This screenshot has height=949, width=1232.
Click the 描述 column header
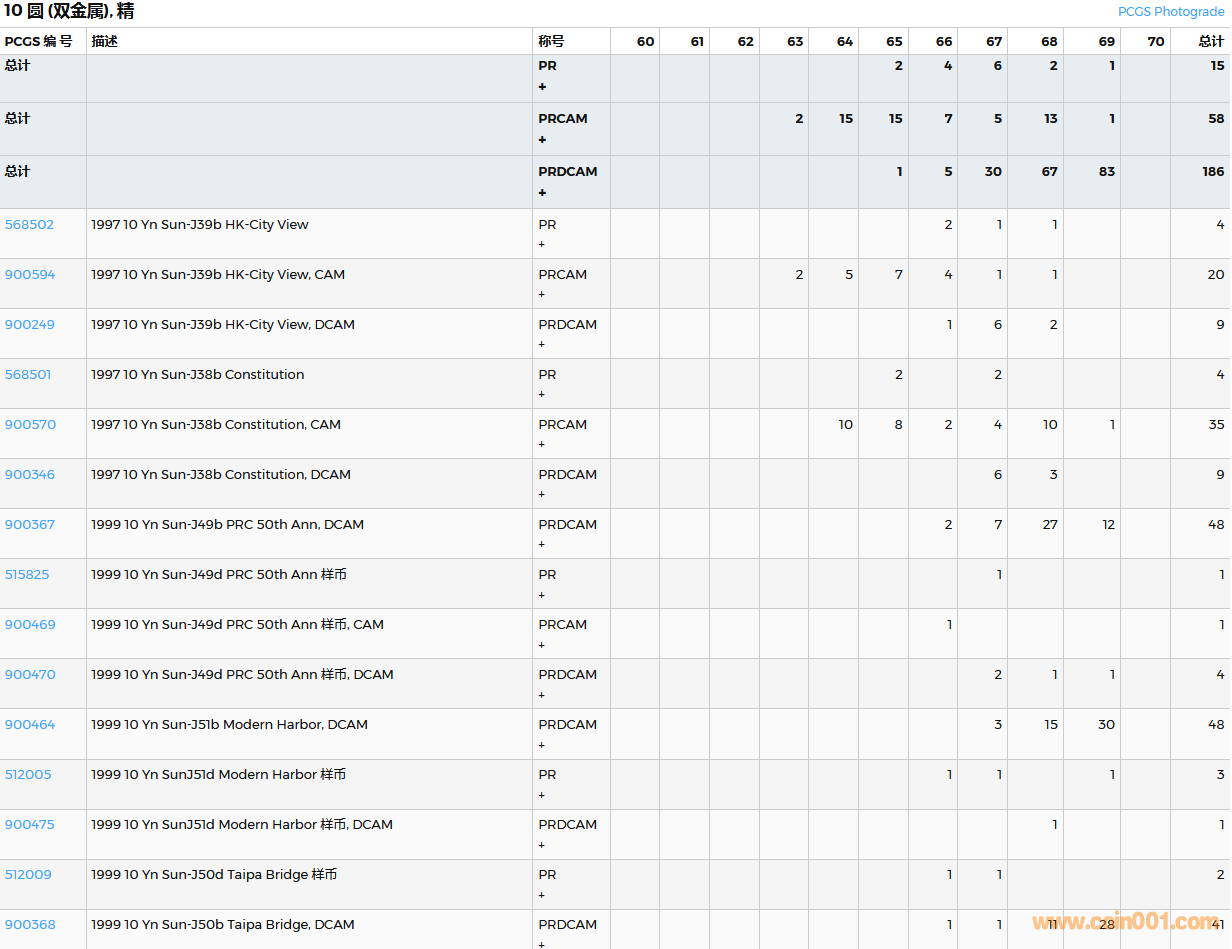coord(104,42)
